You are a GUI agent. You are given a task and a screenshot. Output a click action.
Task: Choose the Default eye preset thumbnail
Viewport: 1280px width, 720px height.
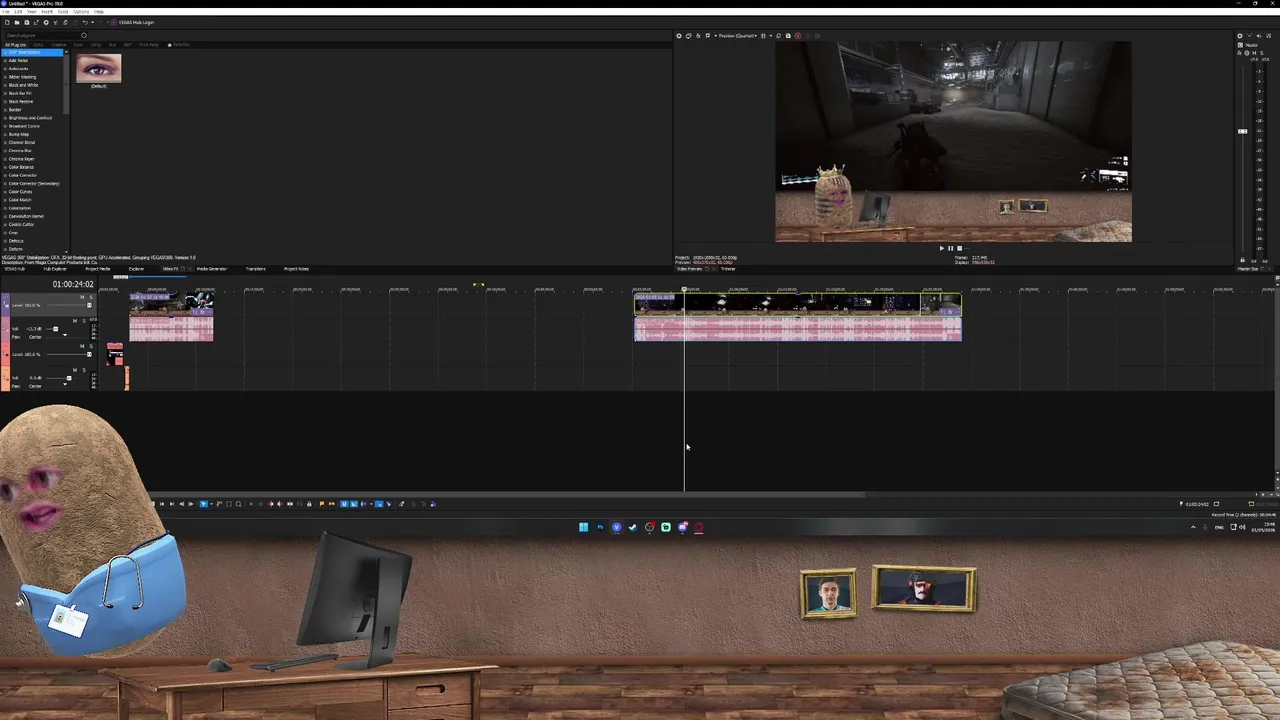(x=98, y=69)
